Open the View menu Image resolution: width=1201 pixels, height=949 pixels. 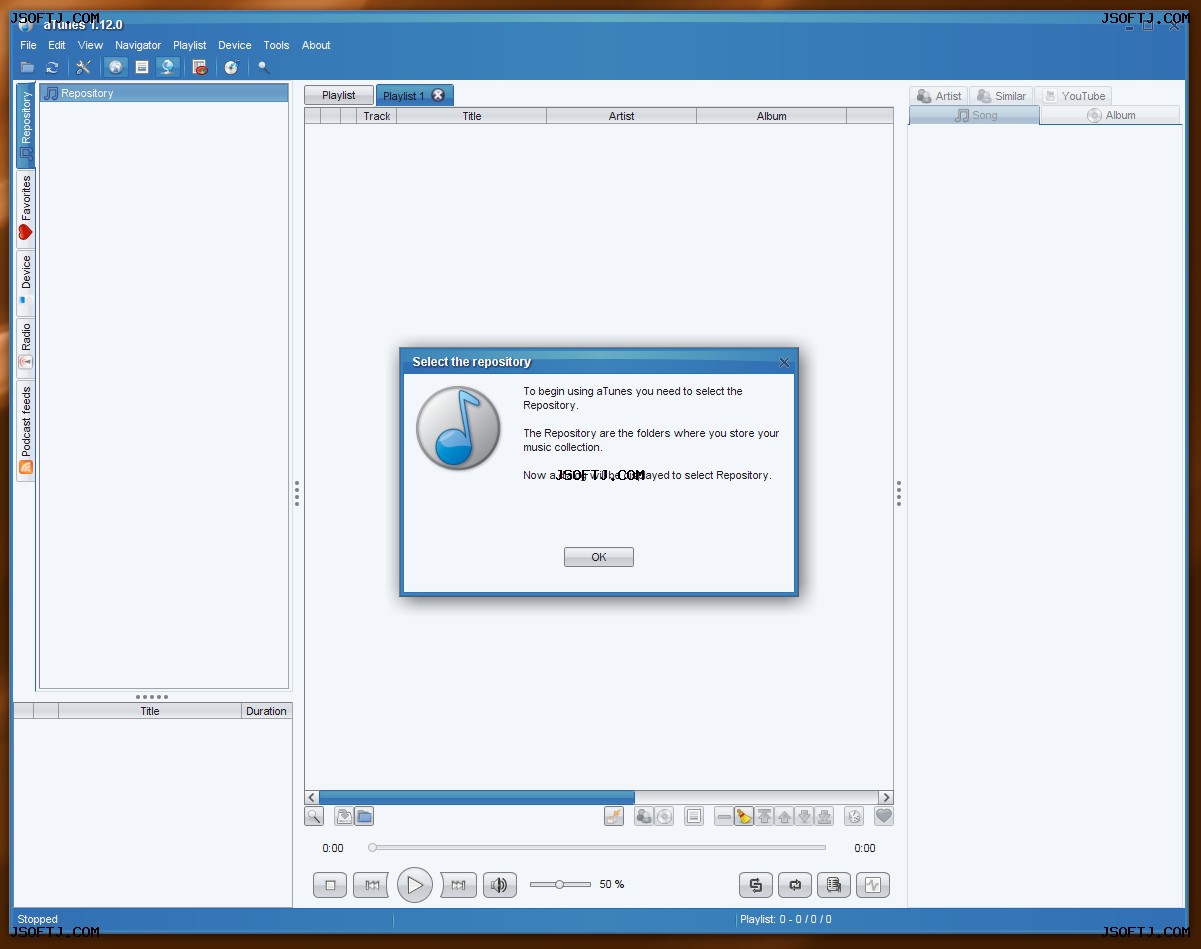90,45
